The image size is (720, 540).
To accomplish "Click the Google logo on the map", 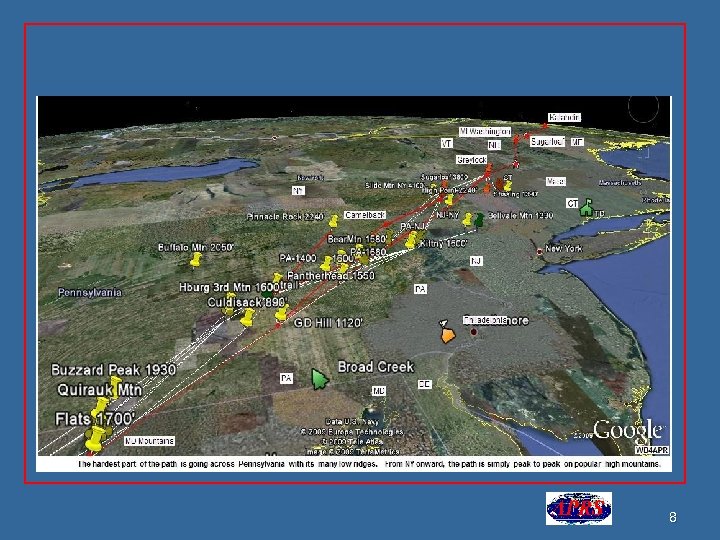I will 628,431.
